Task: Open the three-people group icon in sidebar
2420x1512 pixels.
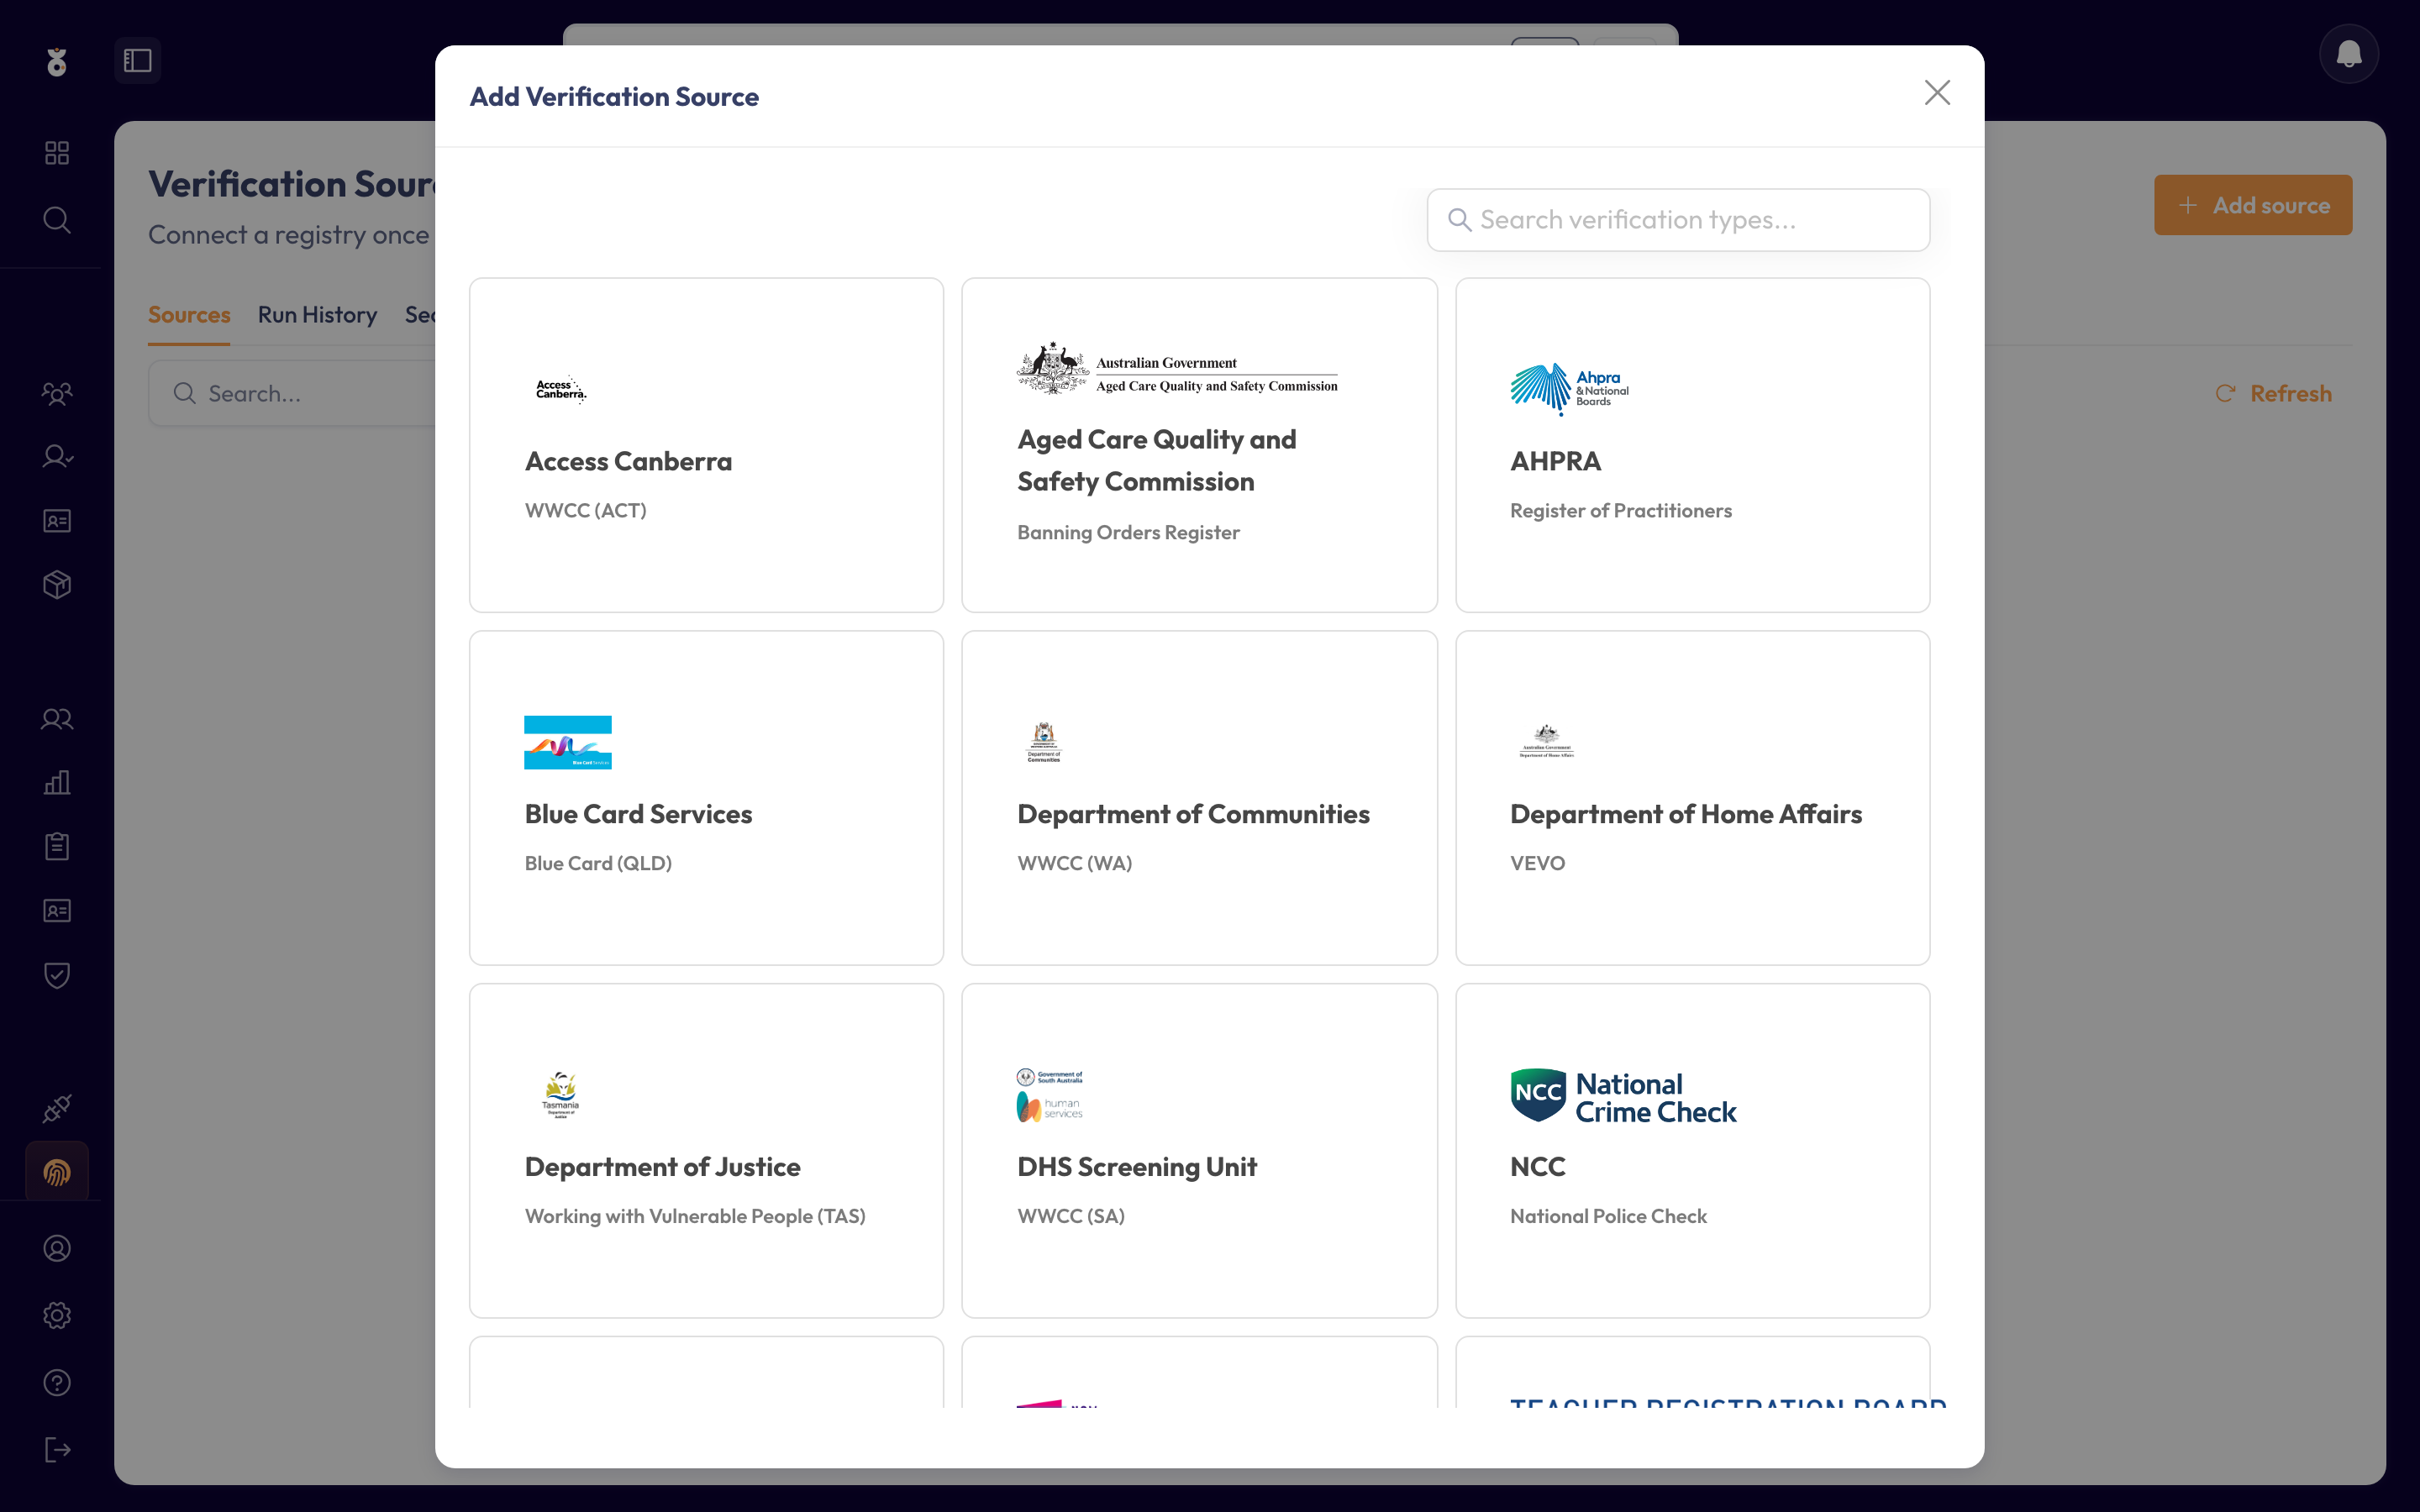Action: (57, 394)
